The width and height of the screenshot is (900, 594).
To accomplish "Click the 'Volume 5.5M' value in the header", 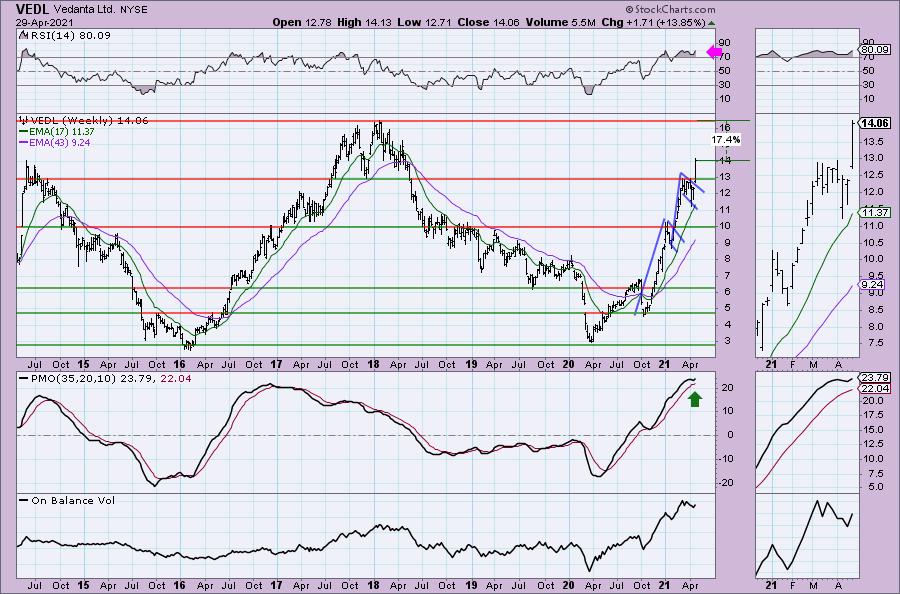I will point(560,22).
